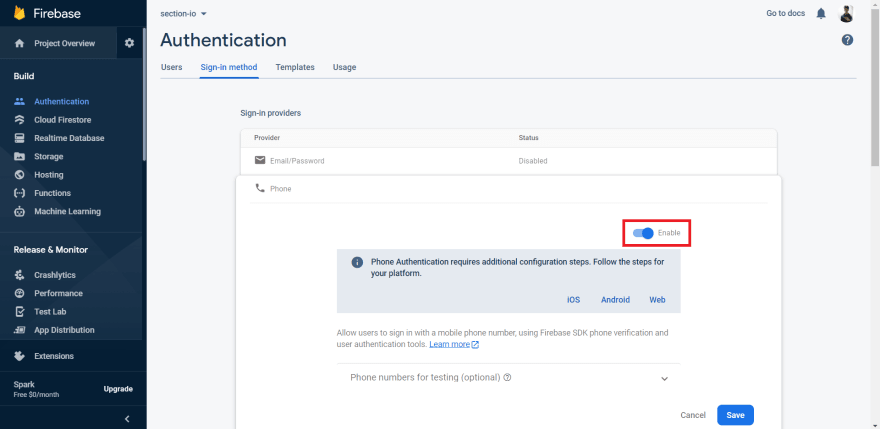
Task: Click the sidebar vertical scrollbar
Action: click(145, 95)
